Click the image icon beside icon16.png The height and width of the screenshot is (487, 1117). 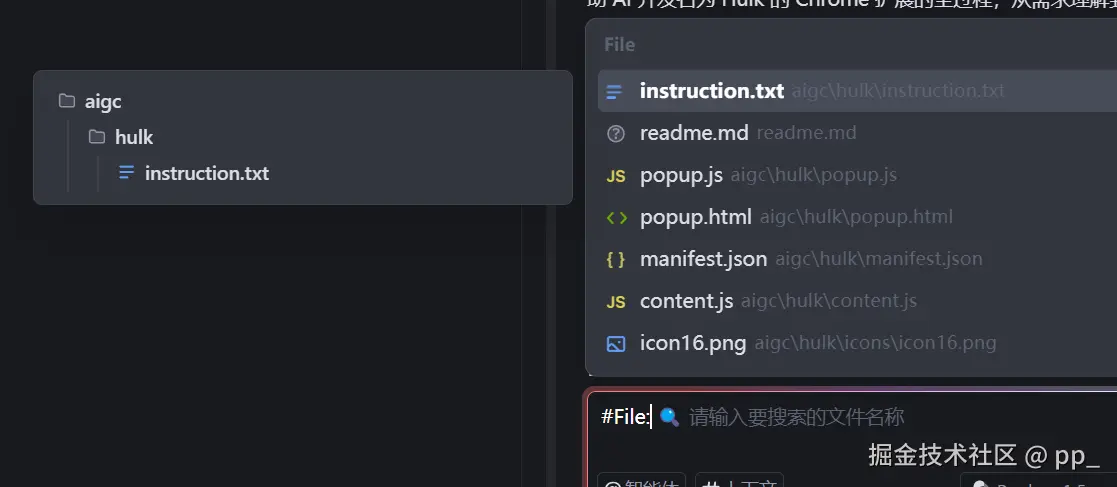[x=616, y=344]
